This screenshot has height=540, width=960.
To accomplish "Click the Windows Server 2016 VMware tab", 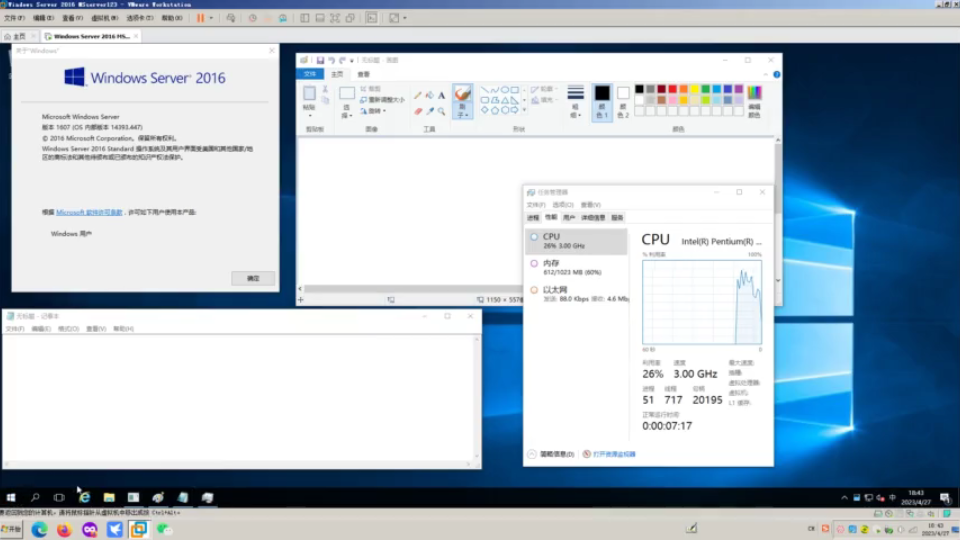I will coord(91,36).
